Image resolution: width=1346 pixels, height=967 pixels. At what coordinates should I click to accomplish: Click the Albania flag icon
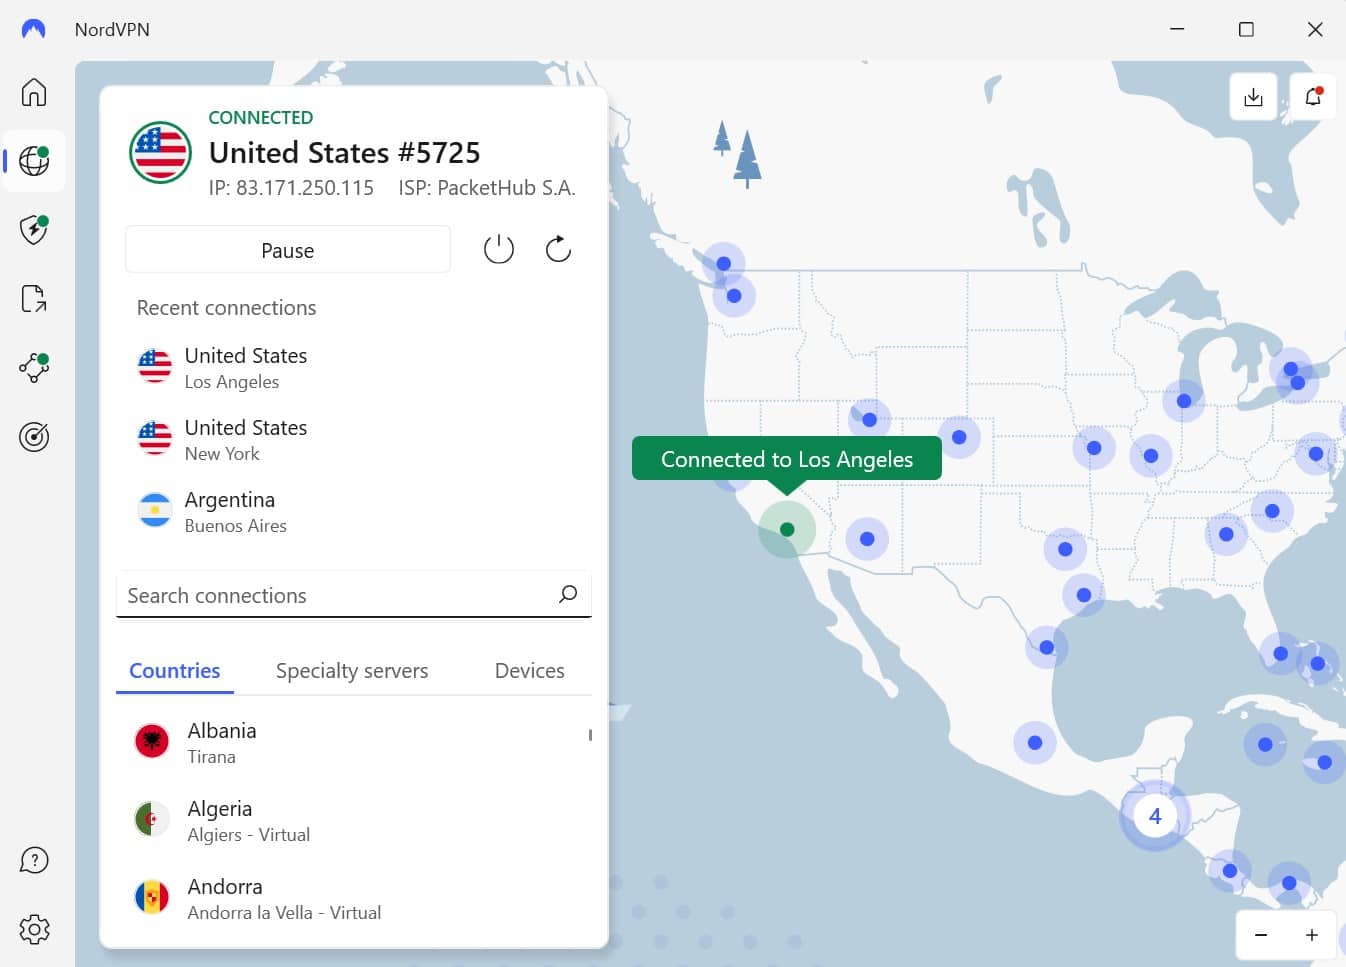click(152, 741)
